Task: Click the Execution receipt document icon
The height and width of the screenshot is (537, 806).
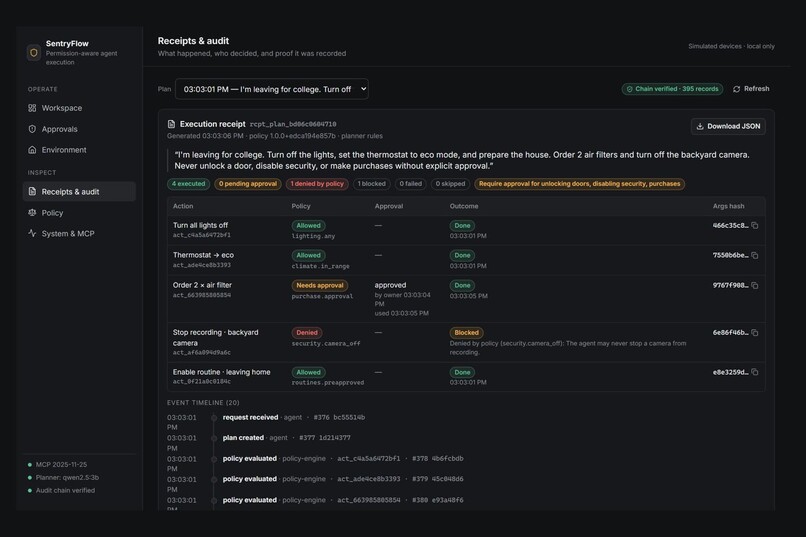Action: tap(171, 124)
